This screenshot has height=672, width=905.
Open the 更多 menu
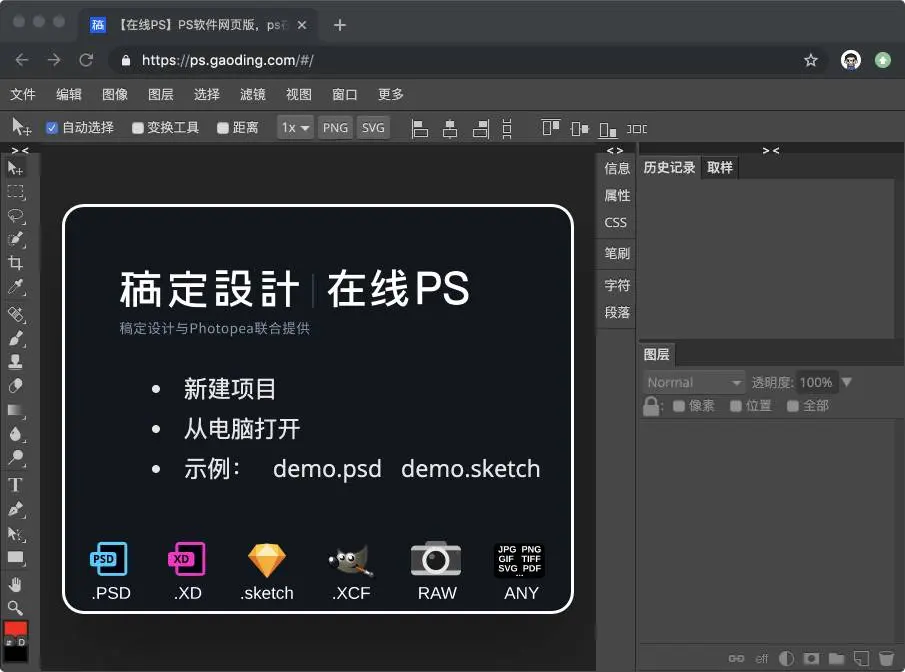pyautogui.click(x=390, y=94)
